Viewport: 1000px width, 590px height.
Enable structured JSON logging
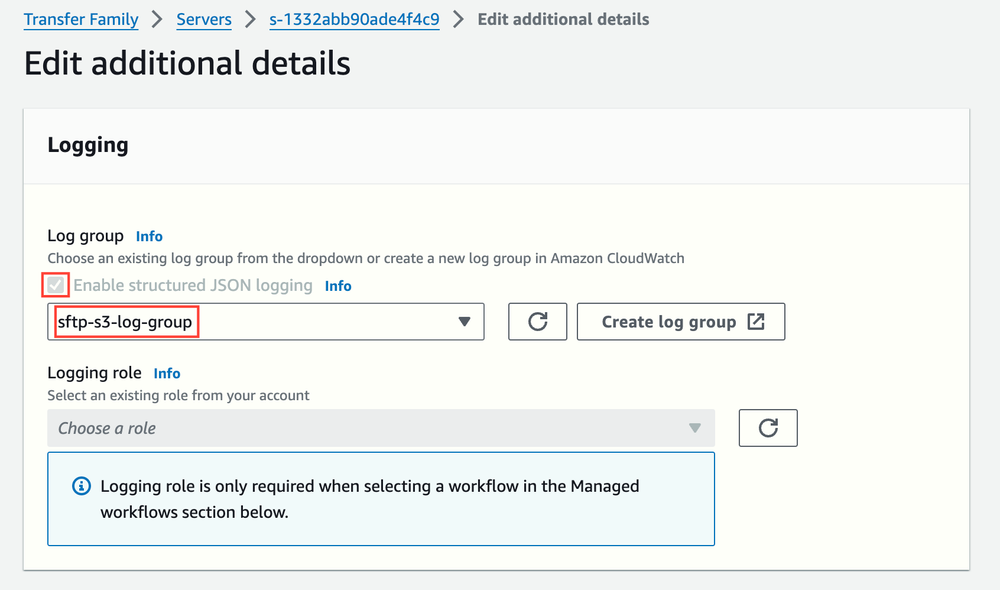coord(55,285)
